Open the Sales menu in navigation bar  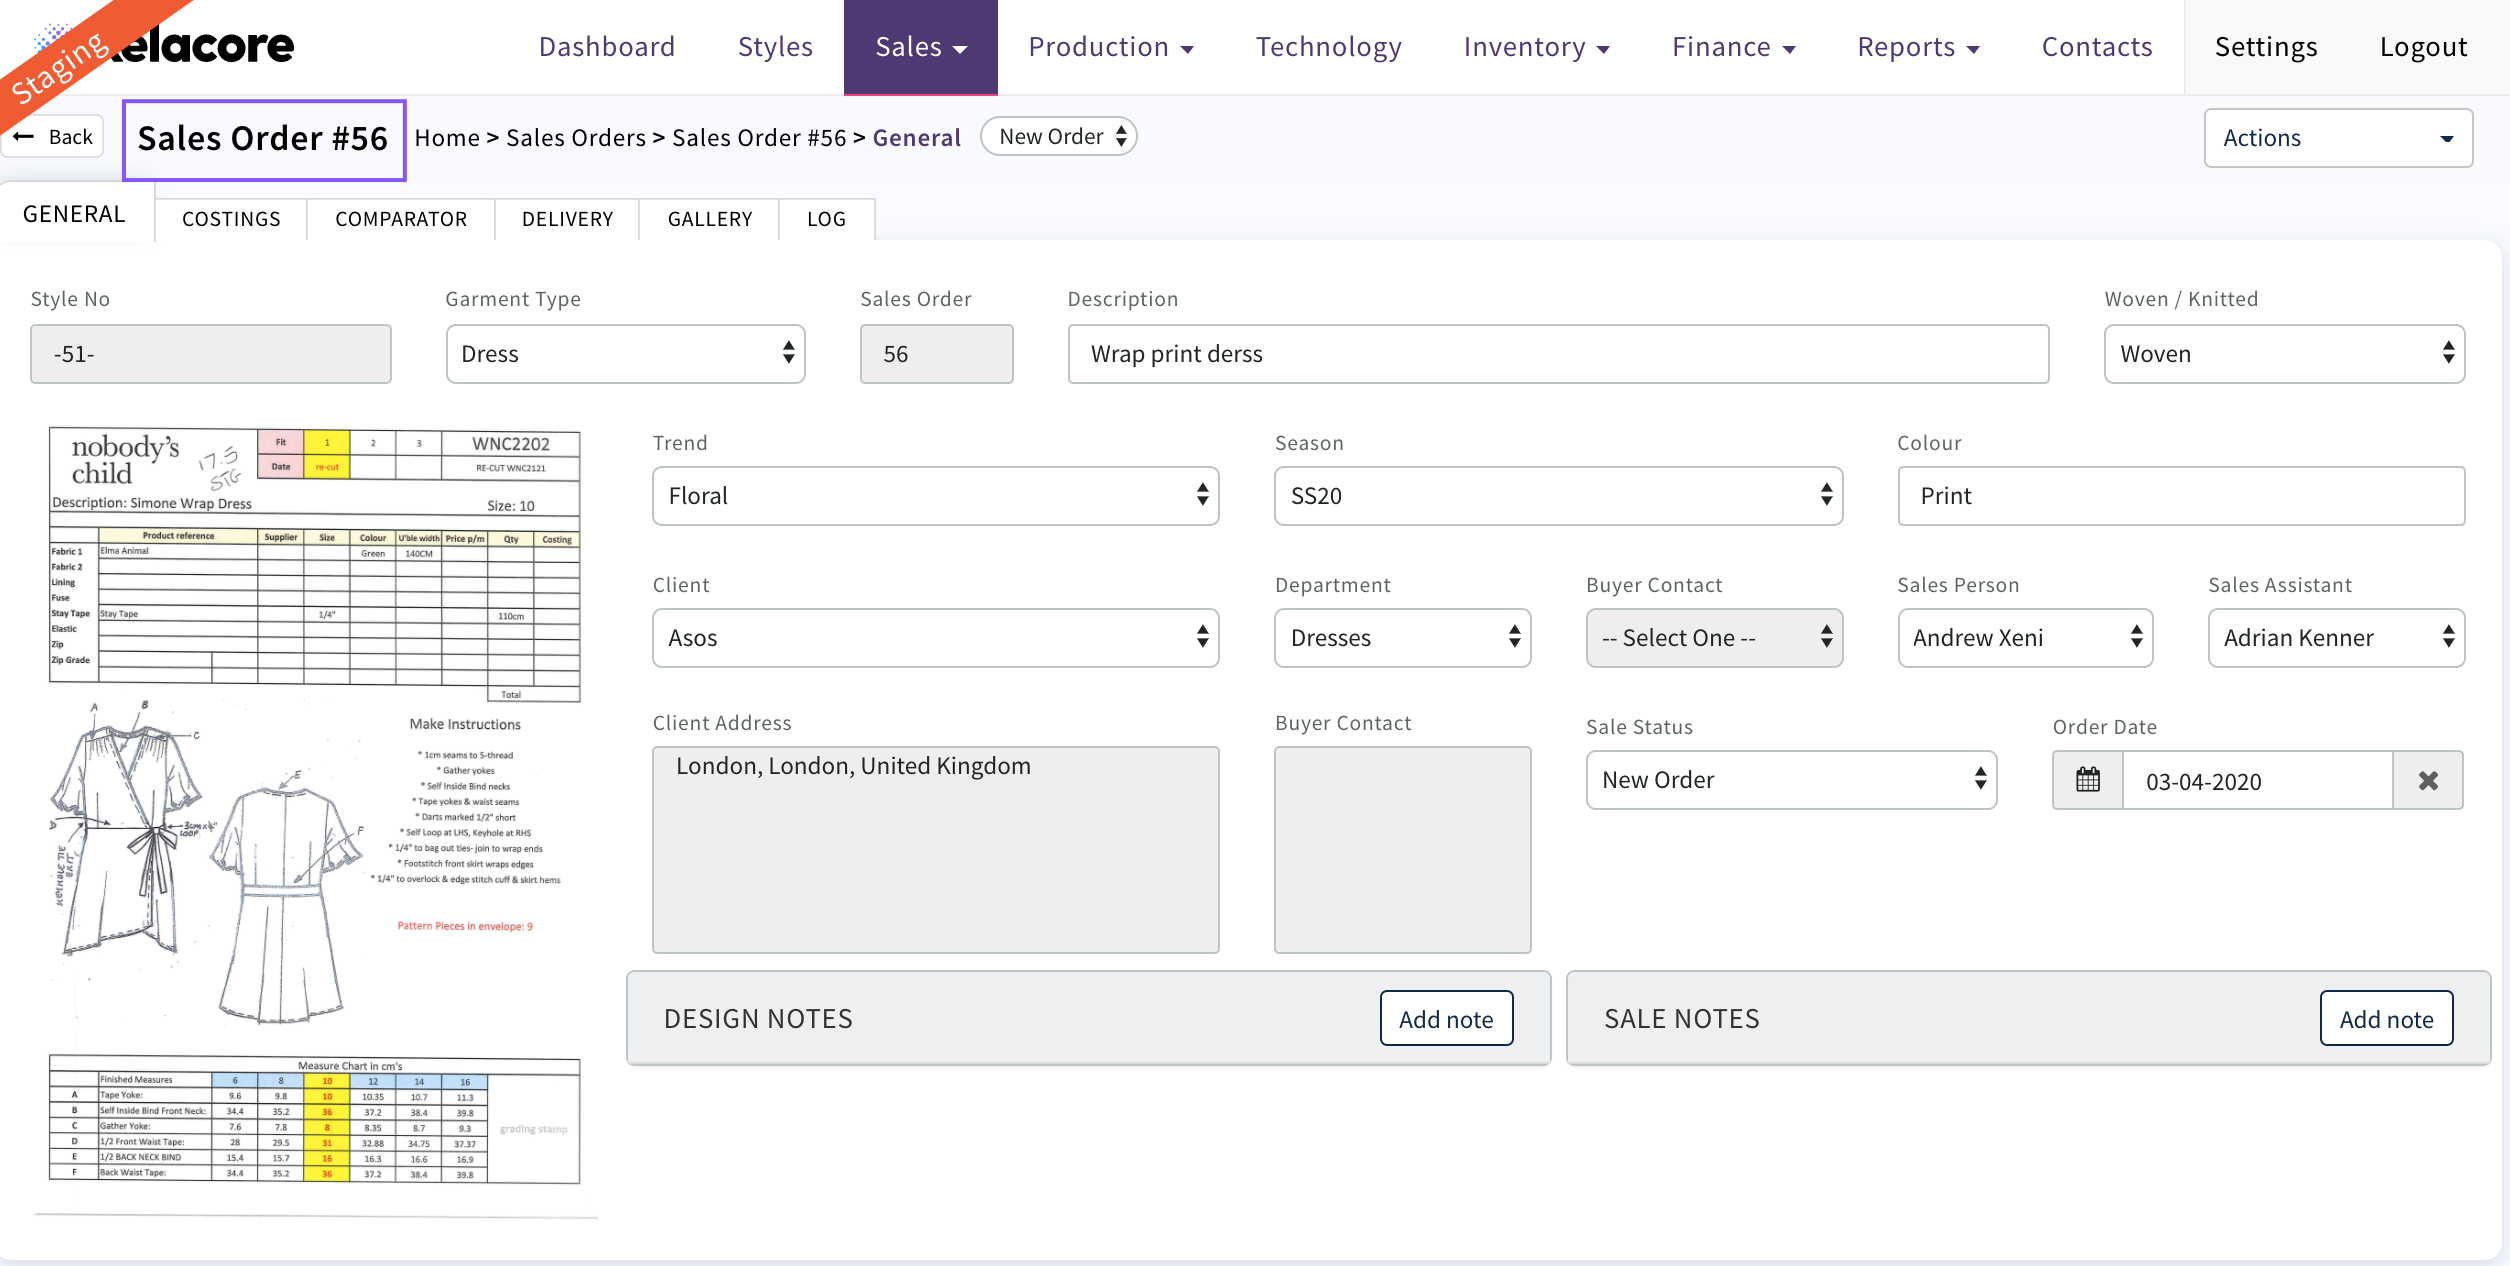click(x=920, y=47)
